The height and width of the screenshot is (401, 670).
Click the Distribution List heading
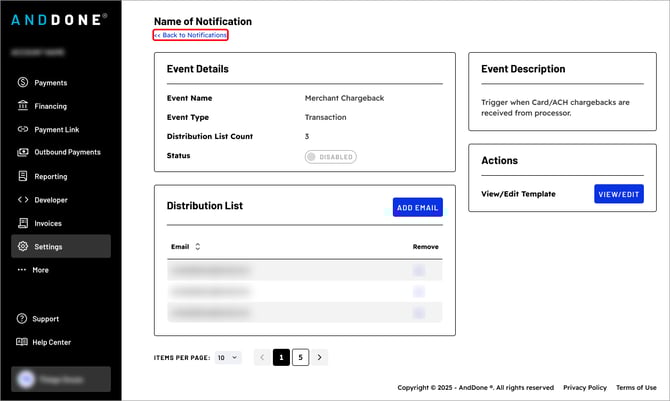point(205,206)
